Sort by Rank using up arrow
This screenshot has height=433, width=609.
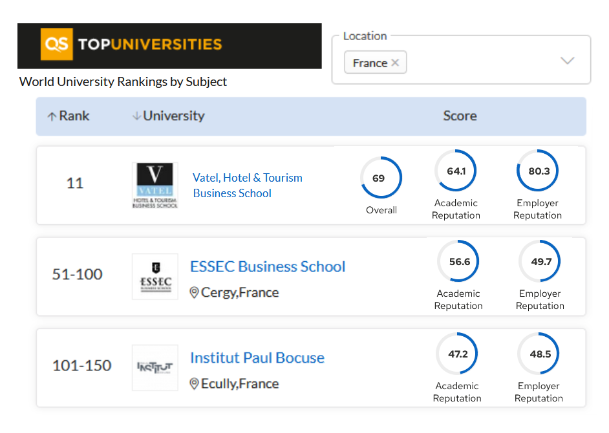click(x=52, y=116)
